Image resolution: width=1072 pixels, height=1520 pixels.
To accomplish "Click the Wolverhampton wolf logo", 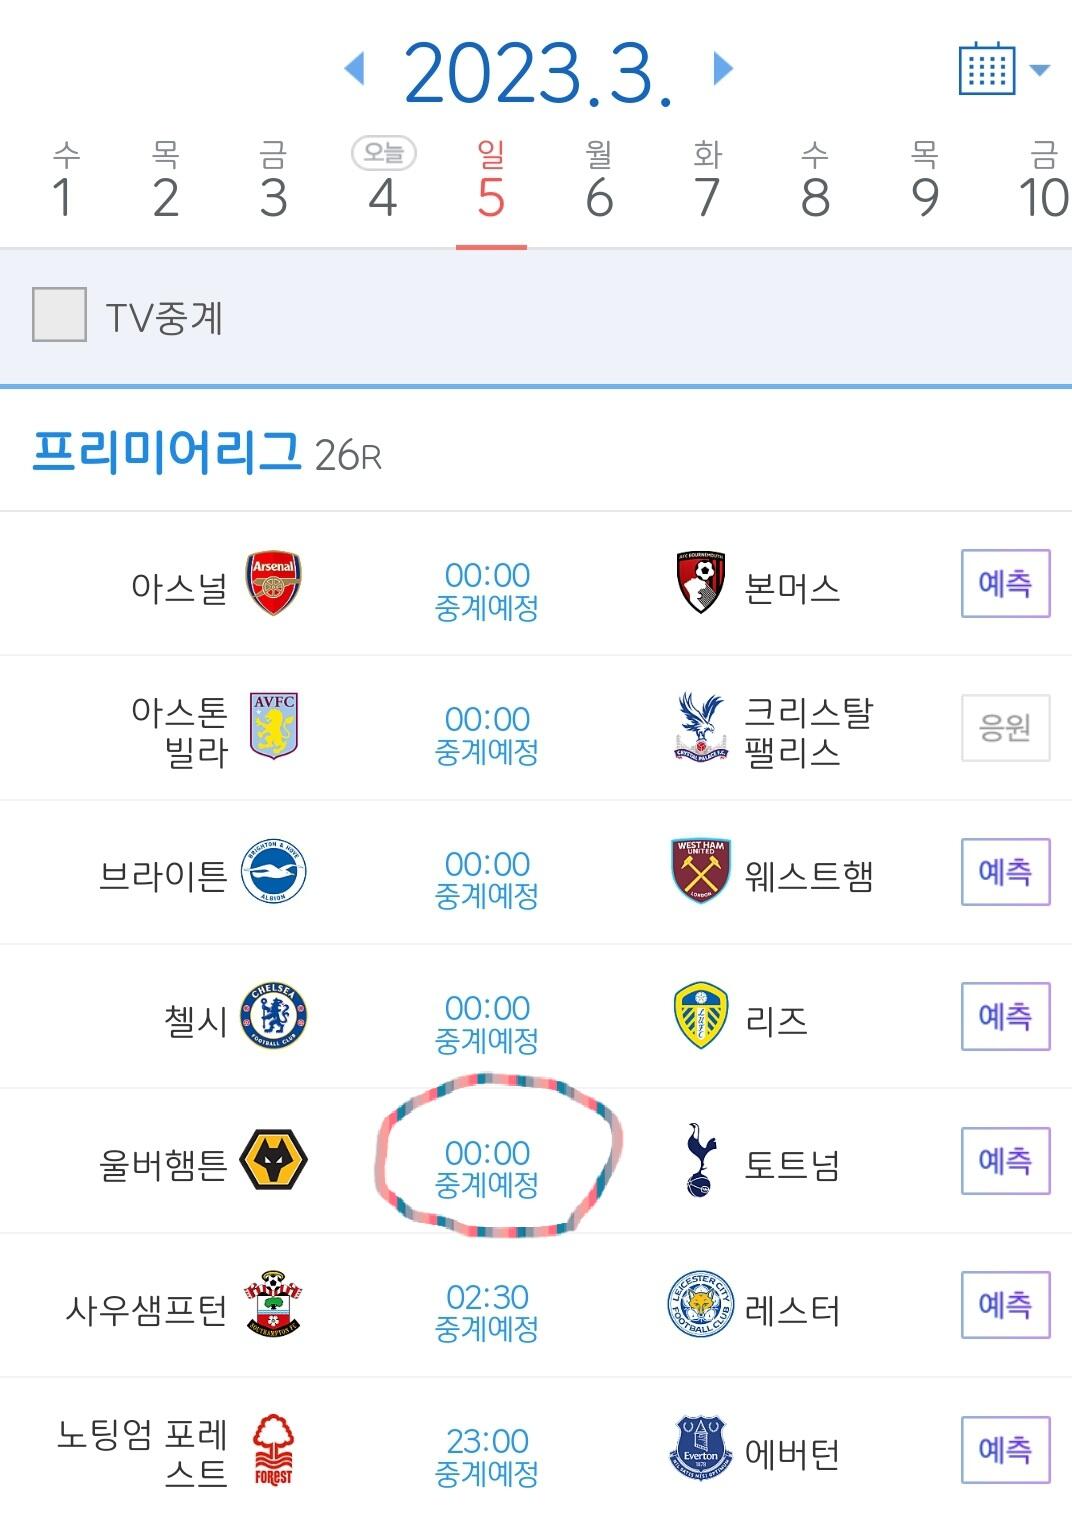I will pos(274,1161).
